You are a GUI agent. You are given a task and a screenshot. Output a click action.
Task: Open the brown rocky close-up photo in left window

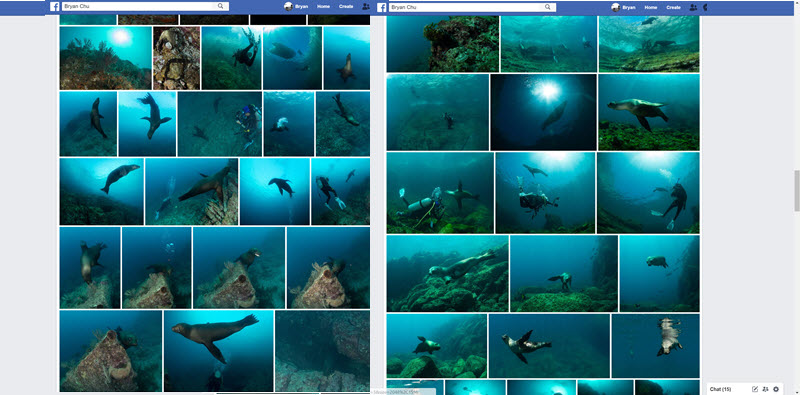(177, 58)
